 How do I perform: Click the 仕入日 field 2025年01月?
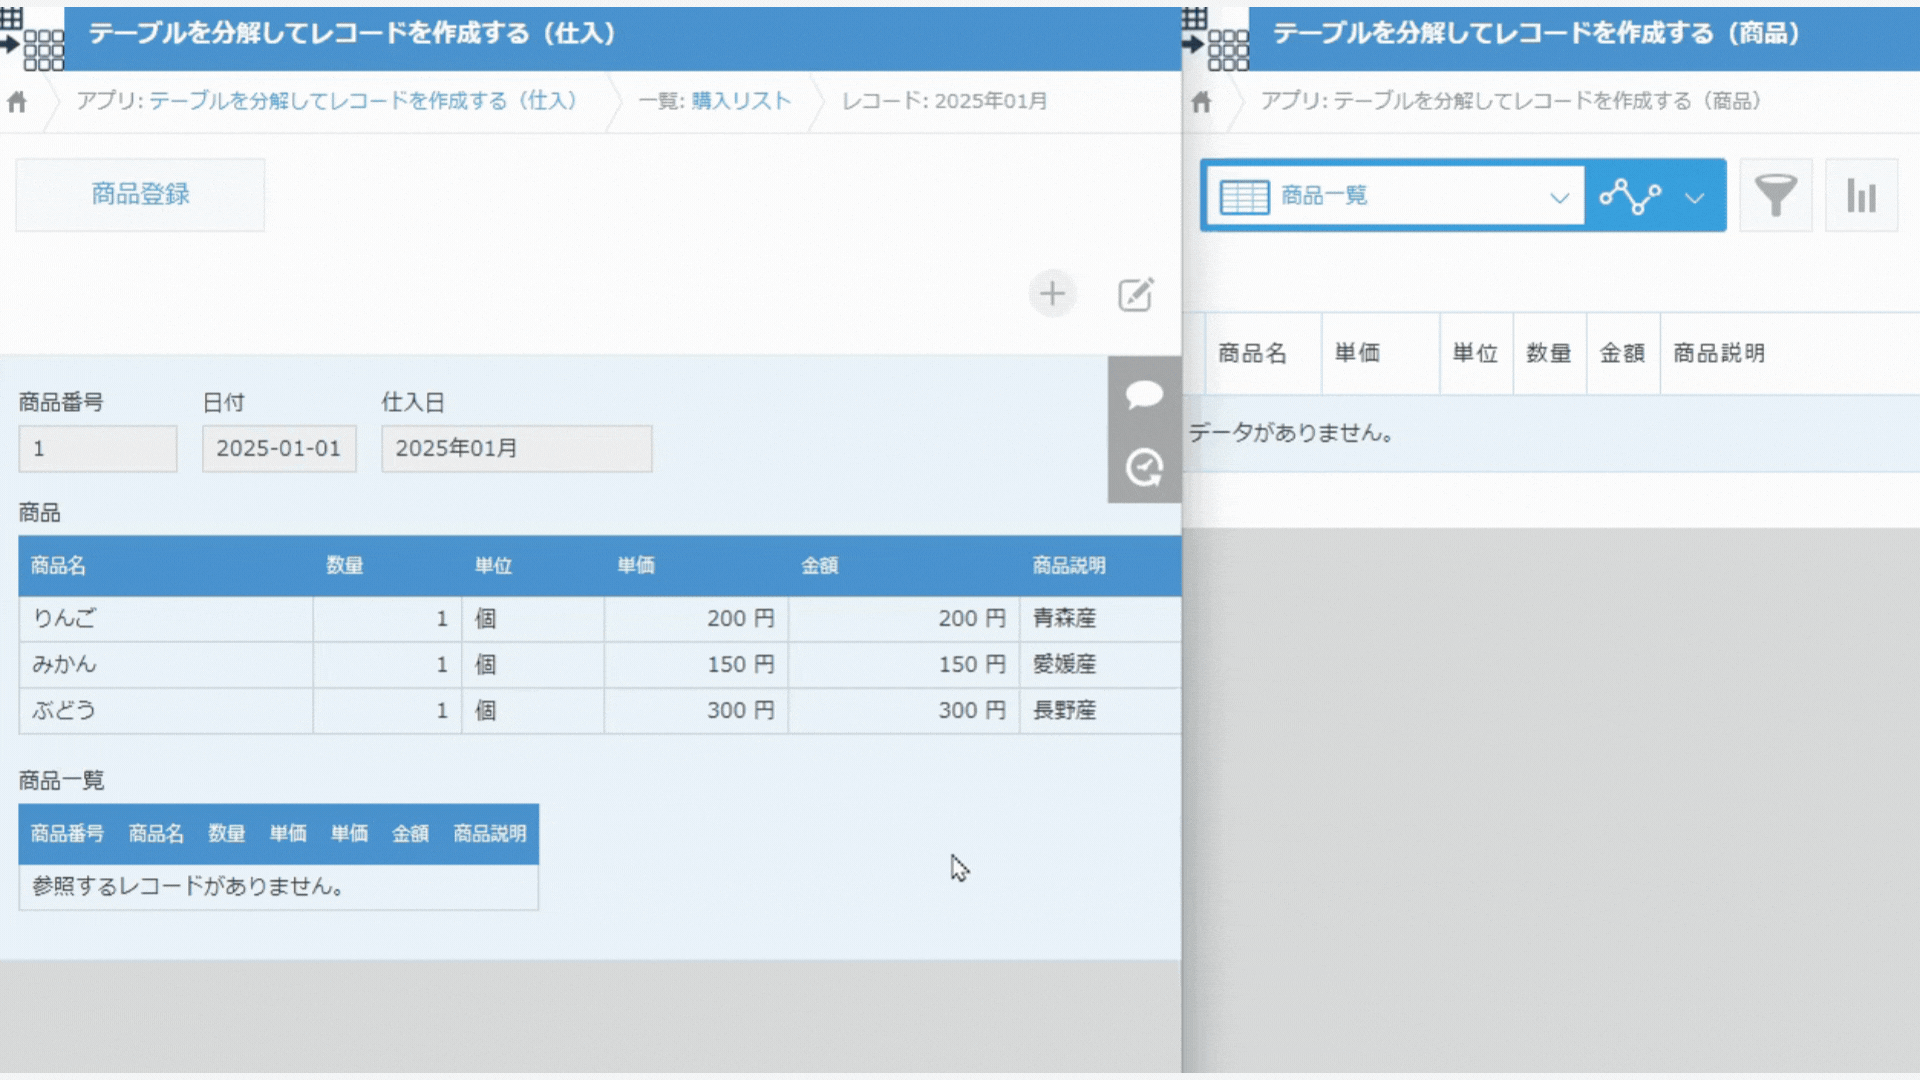pos(516,449)
